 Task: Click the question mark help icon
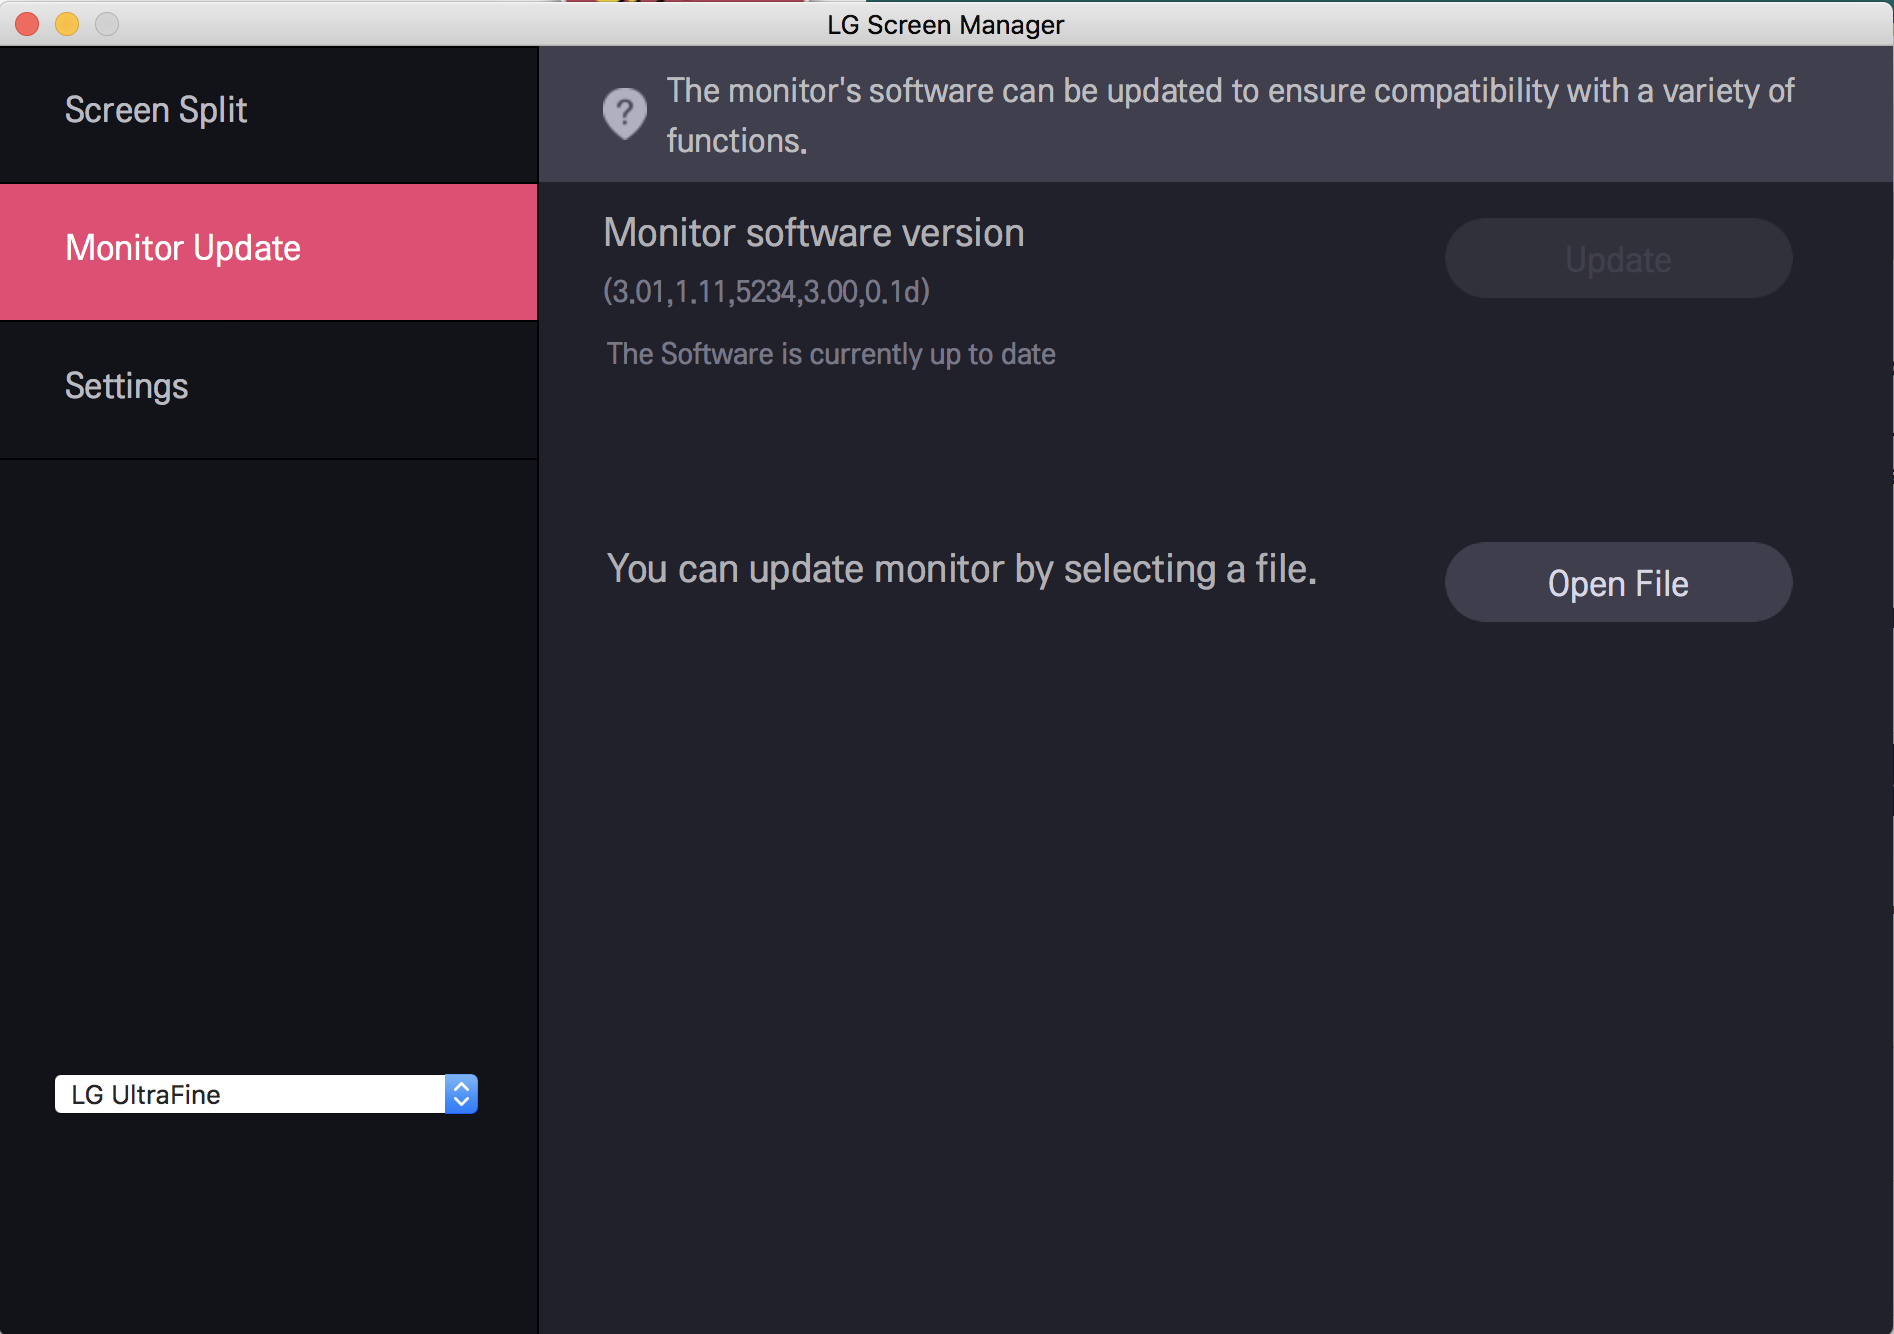[625, 114]
